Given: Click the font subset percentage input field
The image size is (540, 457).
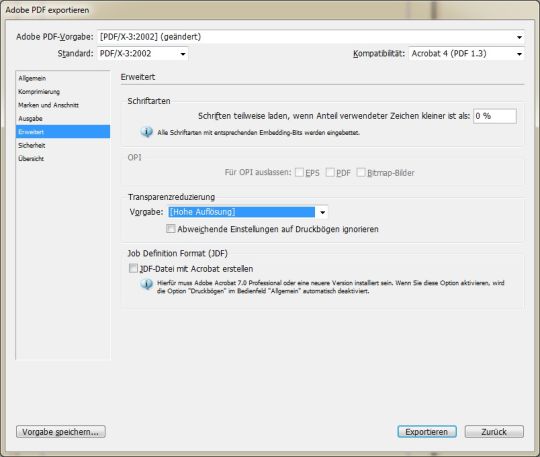Looking at the screenshot, I should (495, 116).
